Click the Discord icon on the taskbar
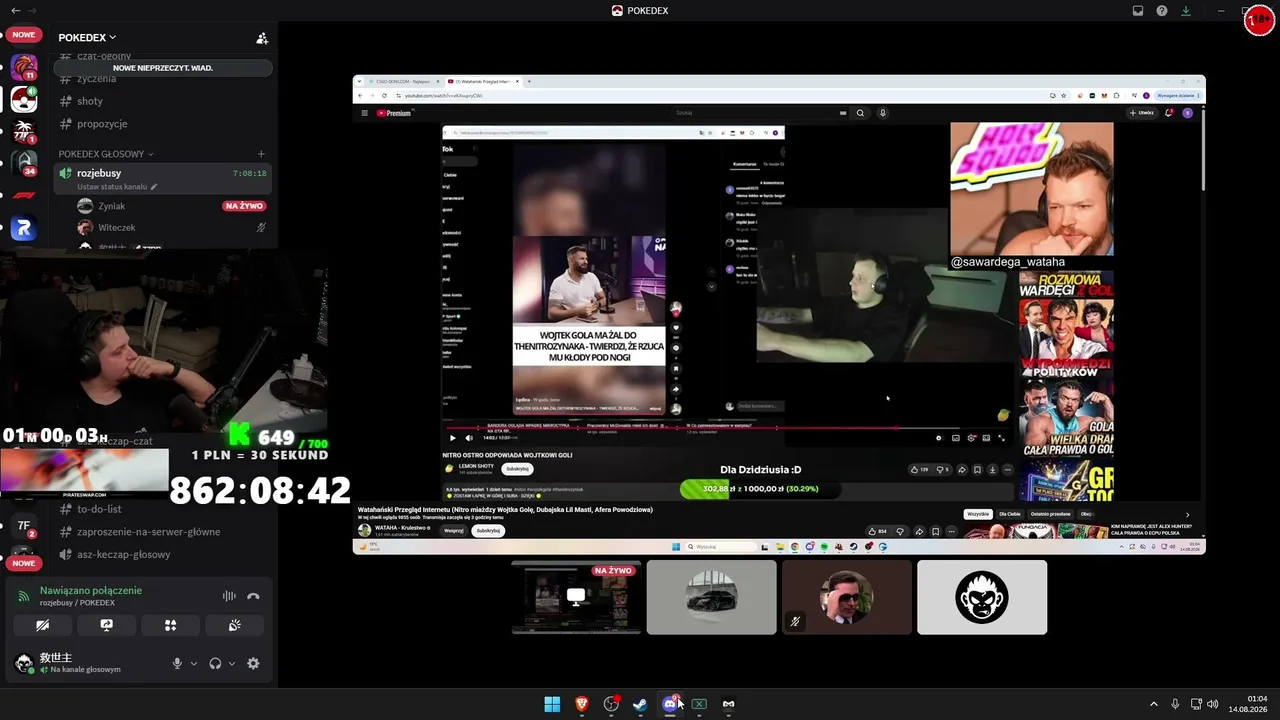Image resolution: width=1280 pixels, height=720 pixels. [670, 704]
